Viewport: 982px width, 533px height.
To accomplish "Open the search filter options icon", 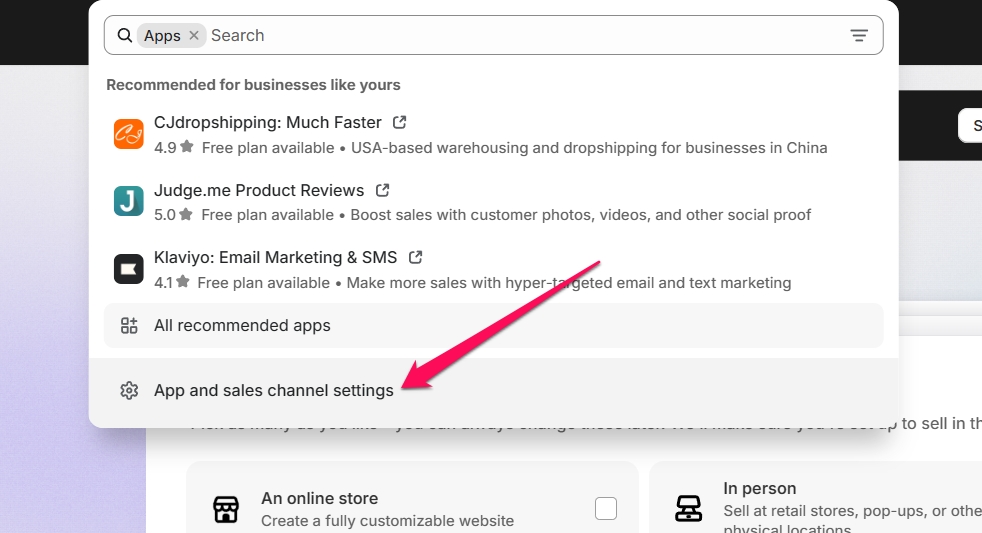I will (x=859, y=35).
